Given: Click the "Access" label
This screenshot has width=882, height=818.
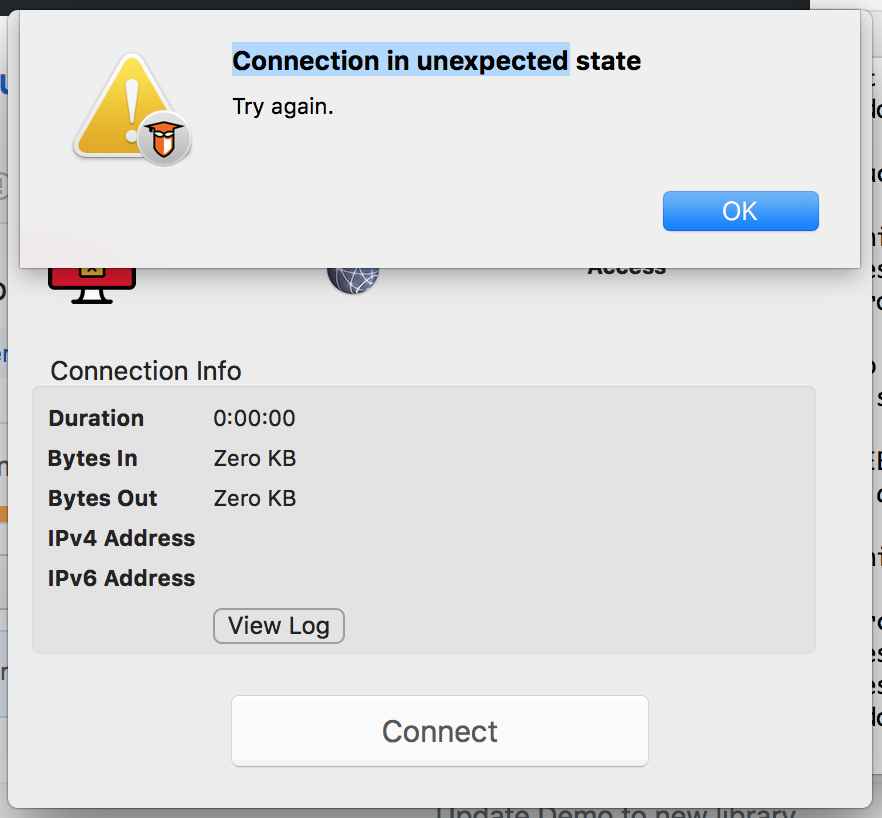Looking at the screenshot, I should point(626,266).
